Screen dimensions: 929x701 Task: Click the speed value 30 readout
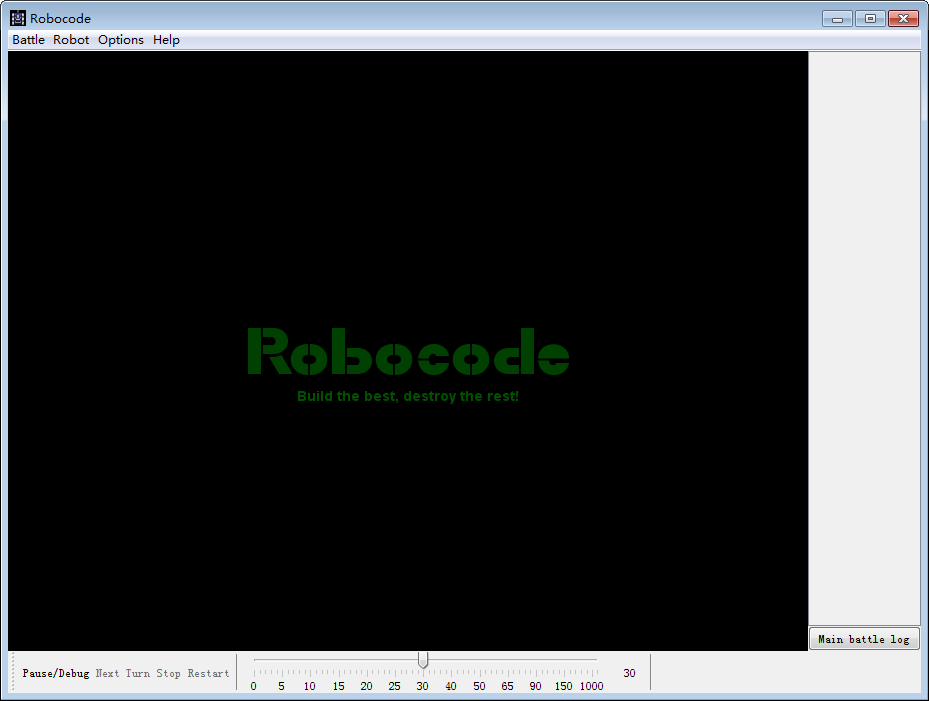(629, 673)
